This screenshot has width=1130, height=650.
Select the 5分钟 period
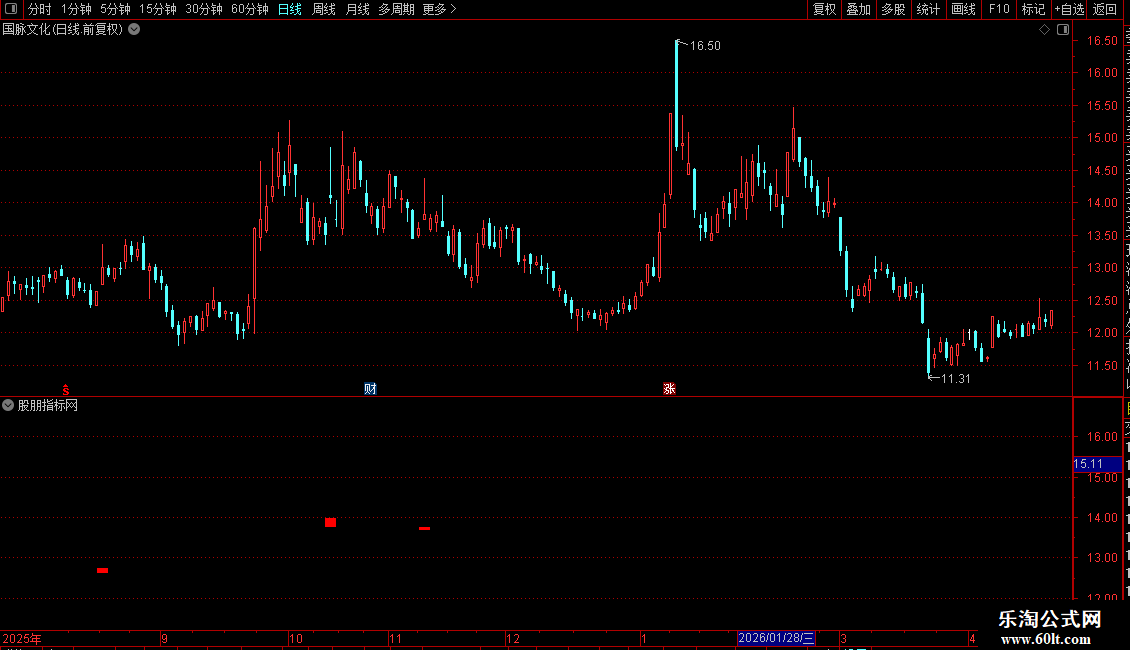(x=115, y=9)
